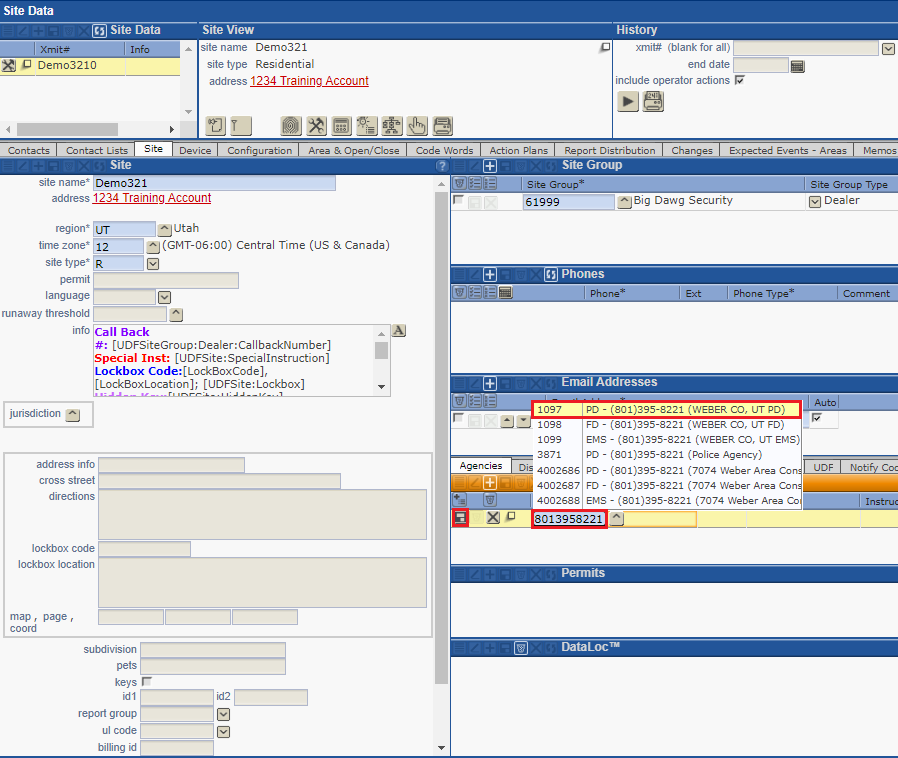Switch to the Action Plans tab
Viewport: 898px width, 758px height.
pos(518,150)
